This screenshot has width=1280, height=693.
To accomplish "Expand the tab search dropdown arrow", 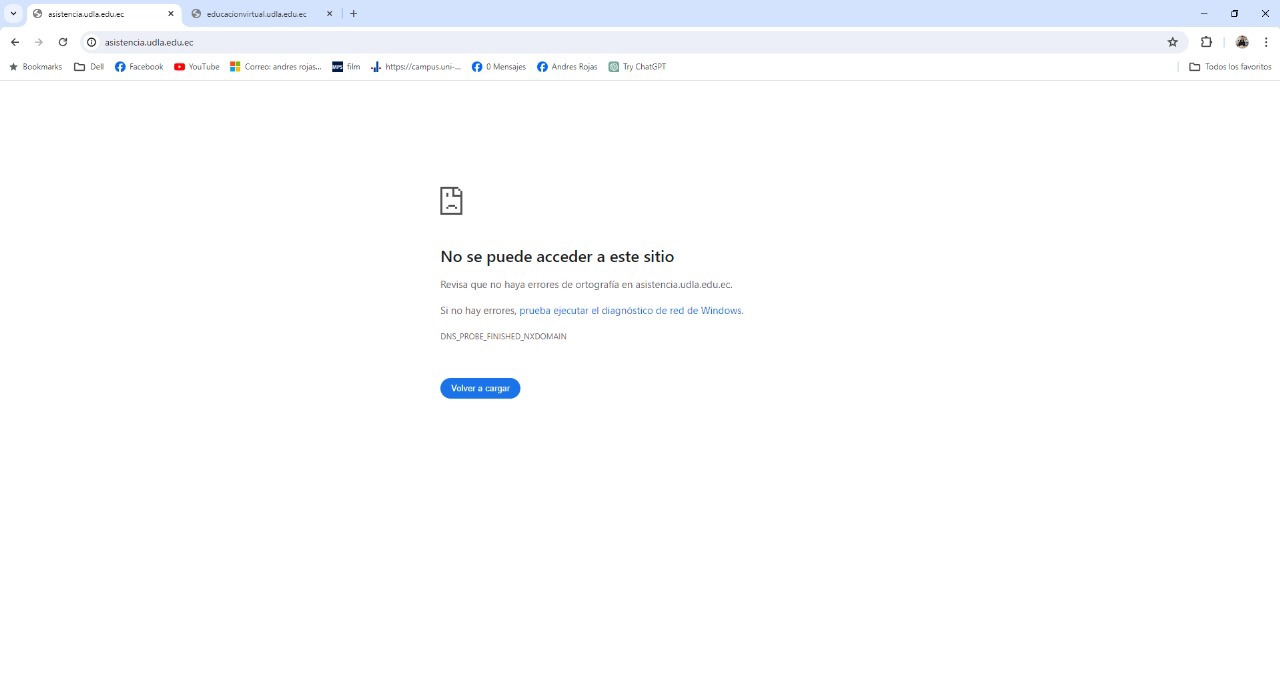I will pos(13,14).
